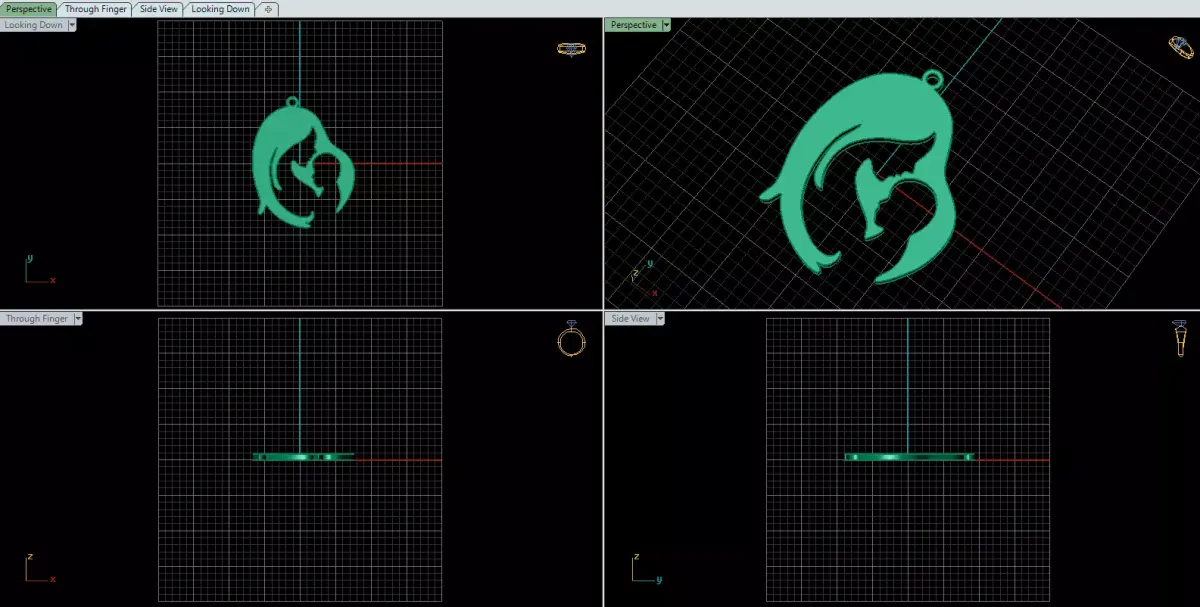Click the x-y axis indicator in Looking Down viewport
Image resolution: width=1200 pixels, height=607 pixels.
pos(38,271)
